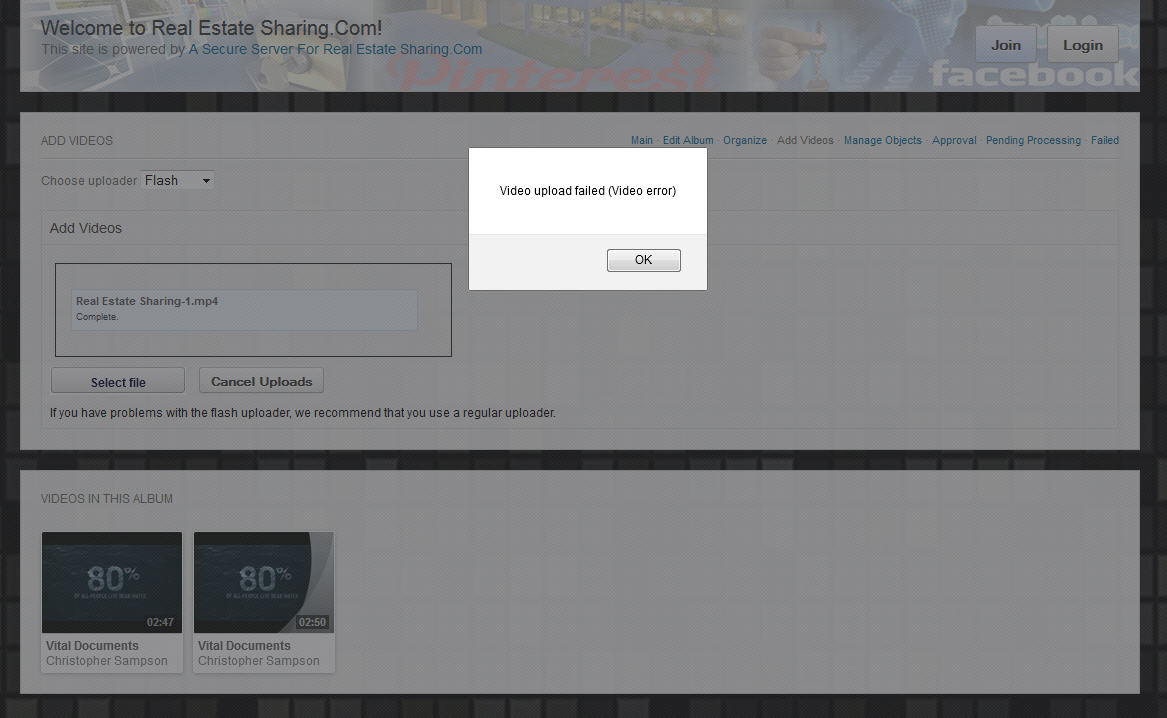
Task: Click the Add Videos panel title
Action: tap(86, 228)
